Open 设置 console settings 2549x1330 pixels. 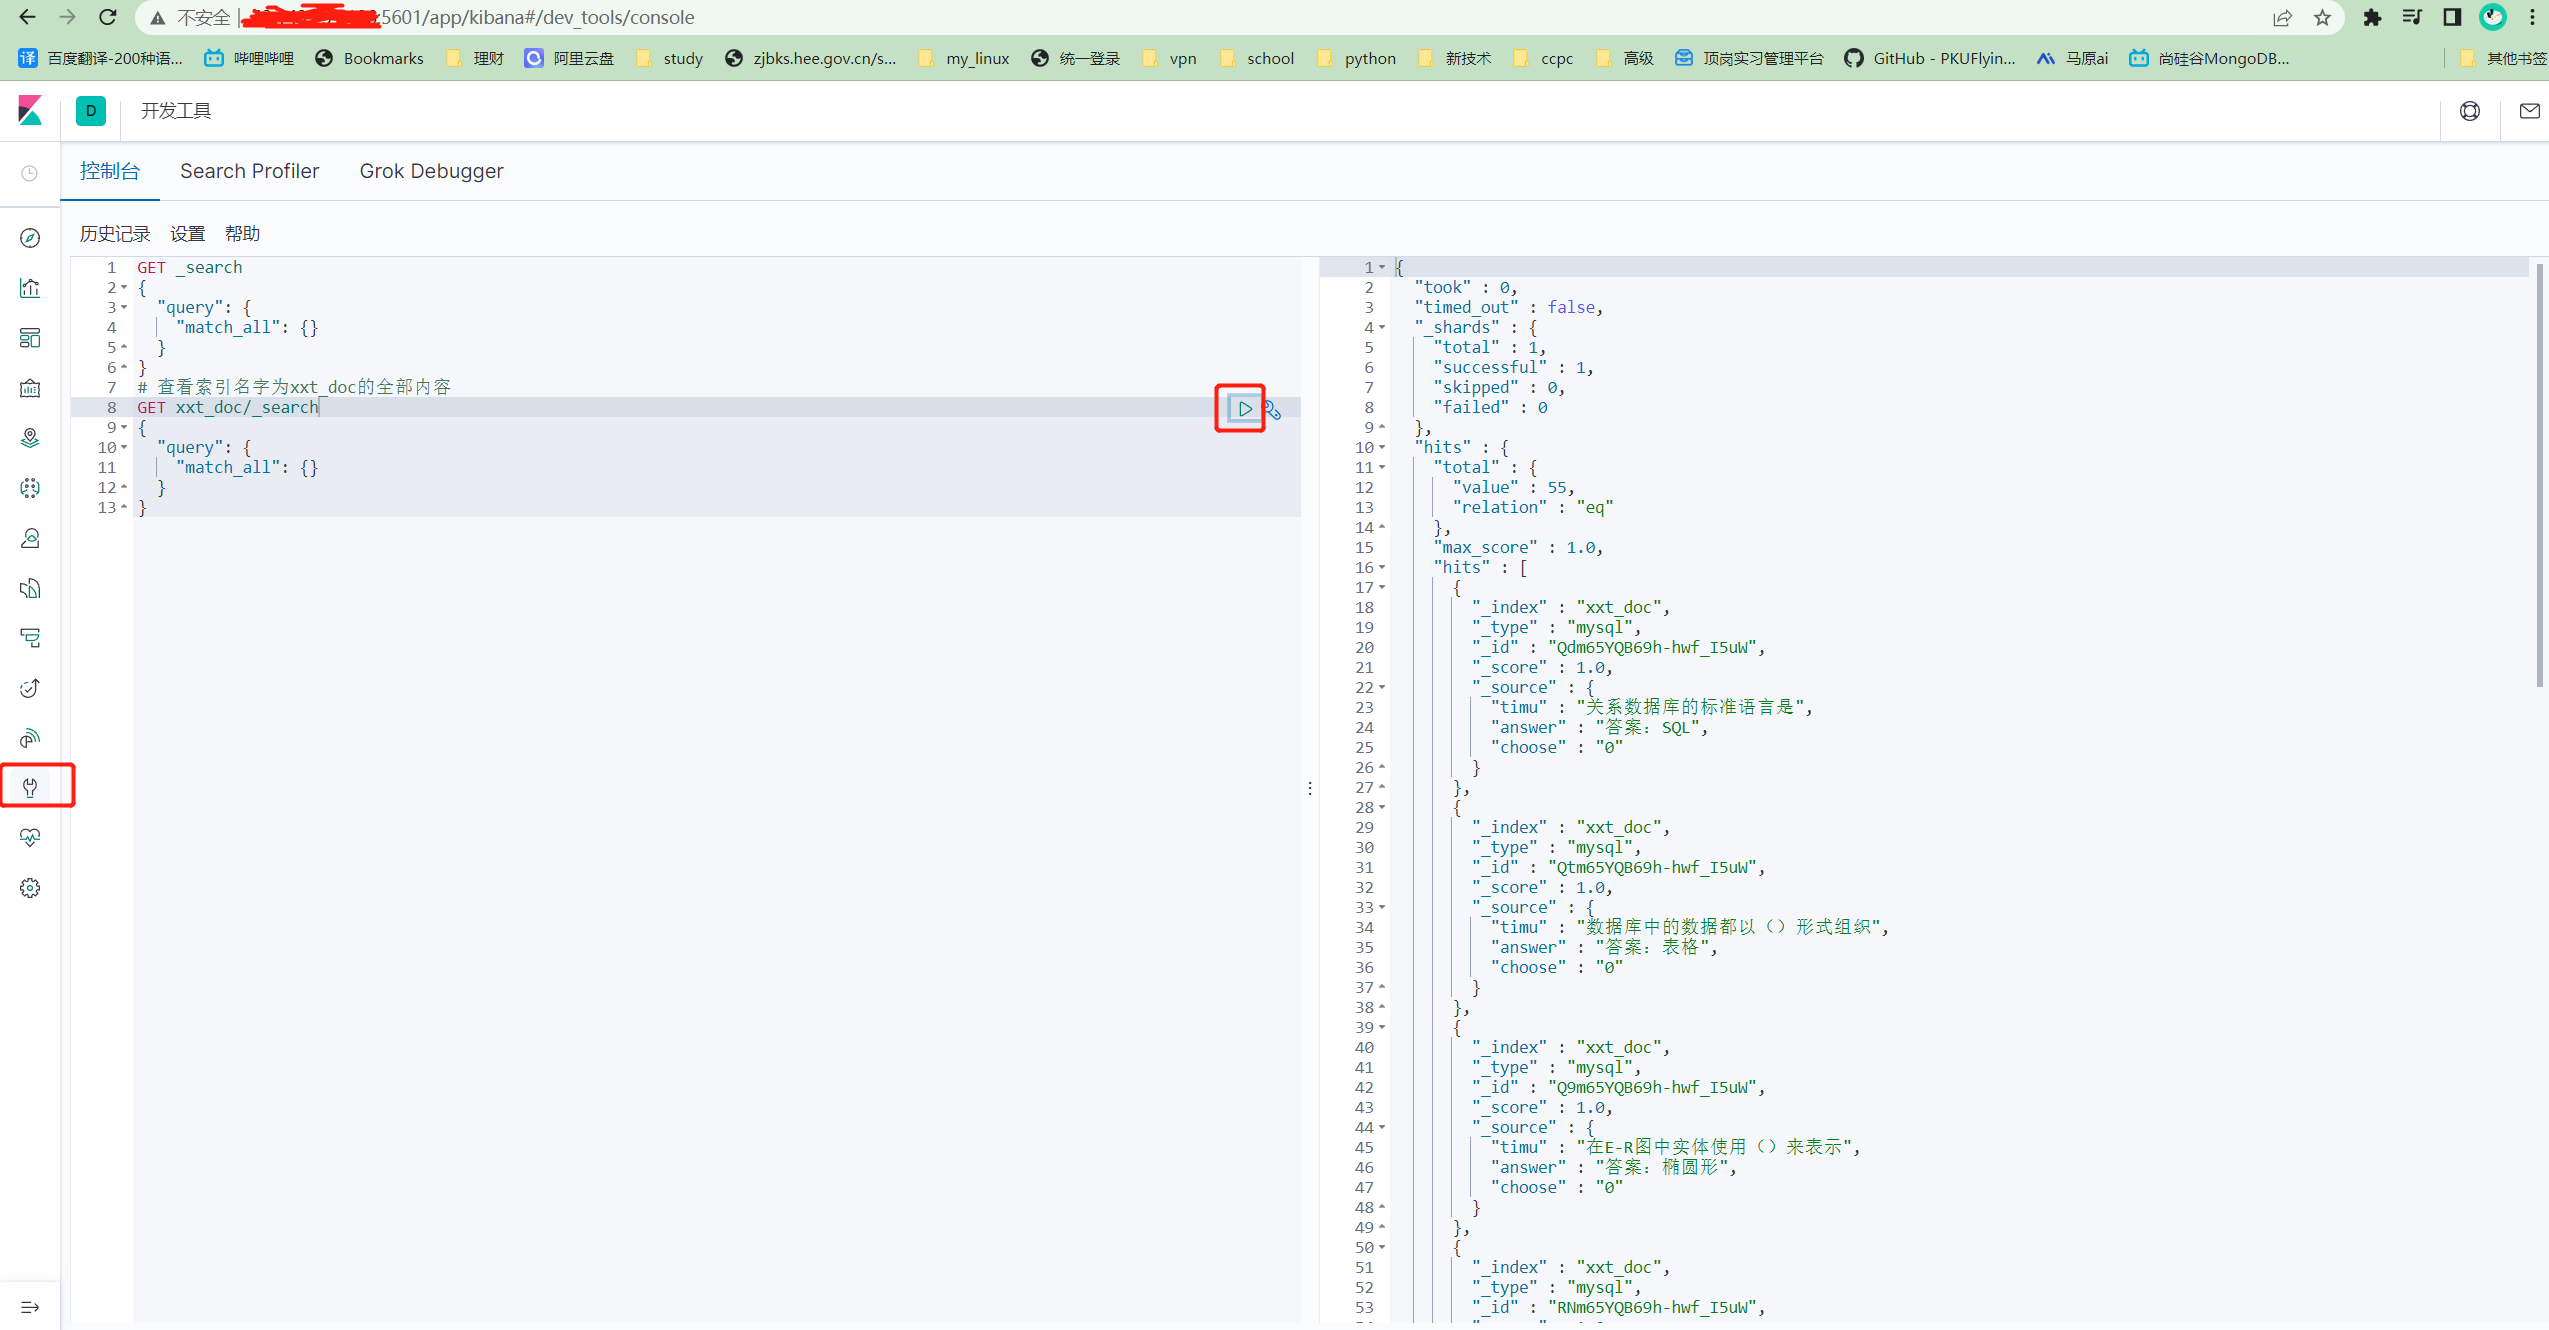(x=187, y=233)
